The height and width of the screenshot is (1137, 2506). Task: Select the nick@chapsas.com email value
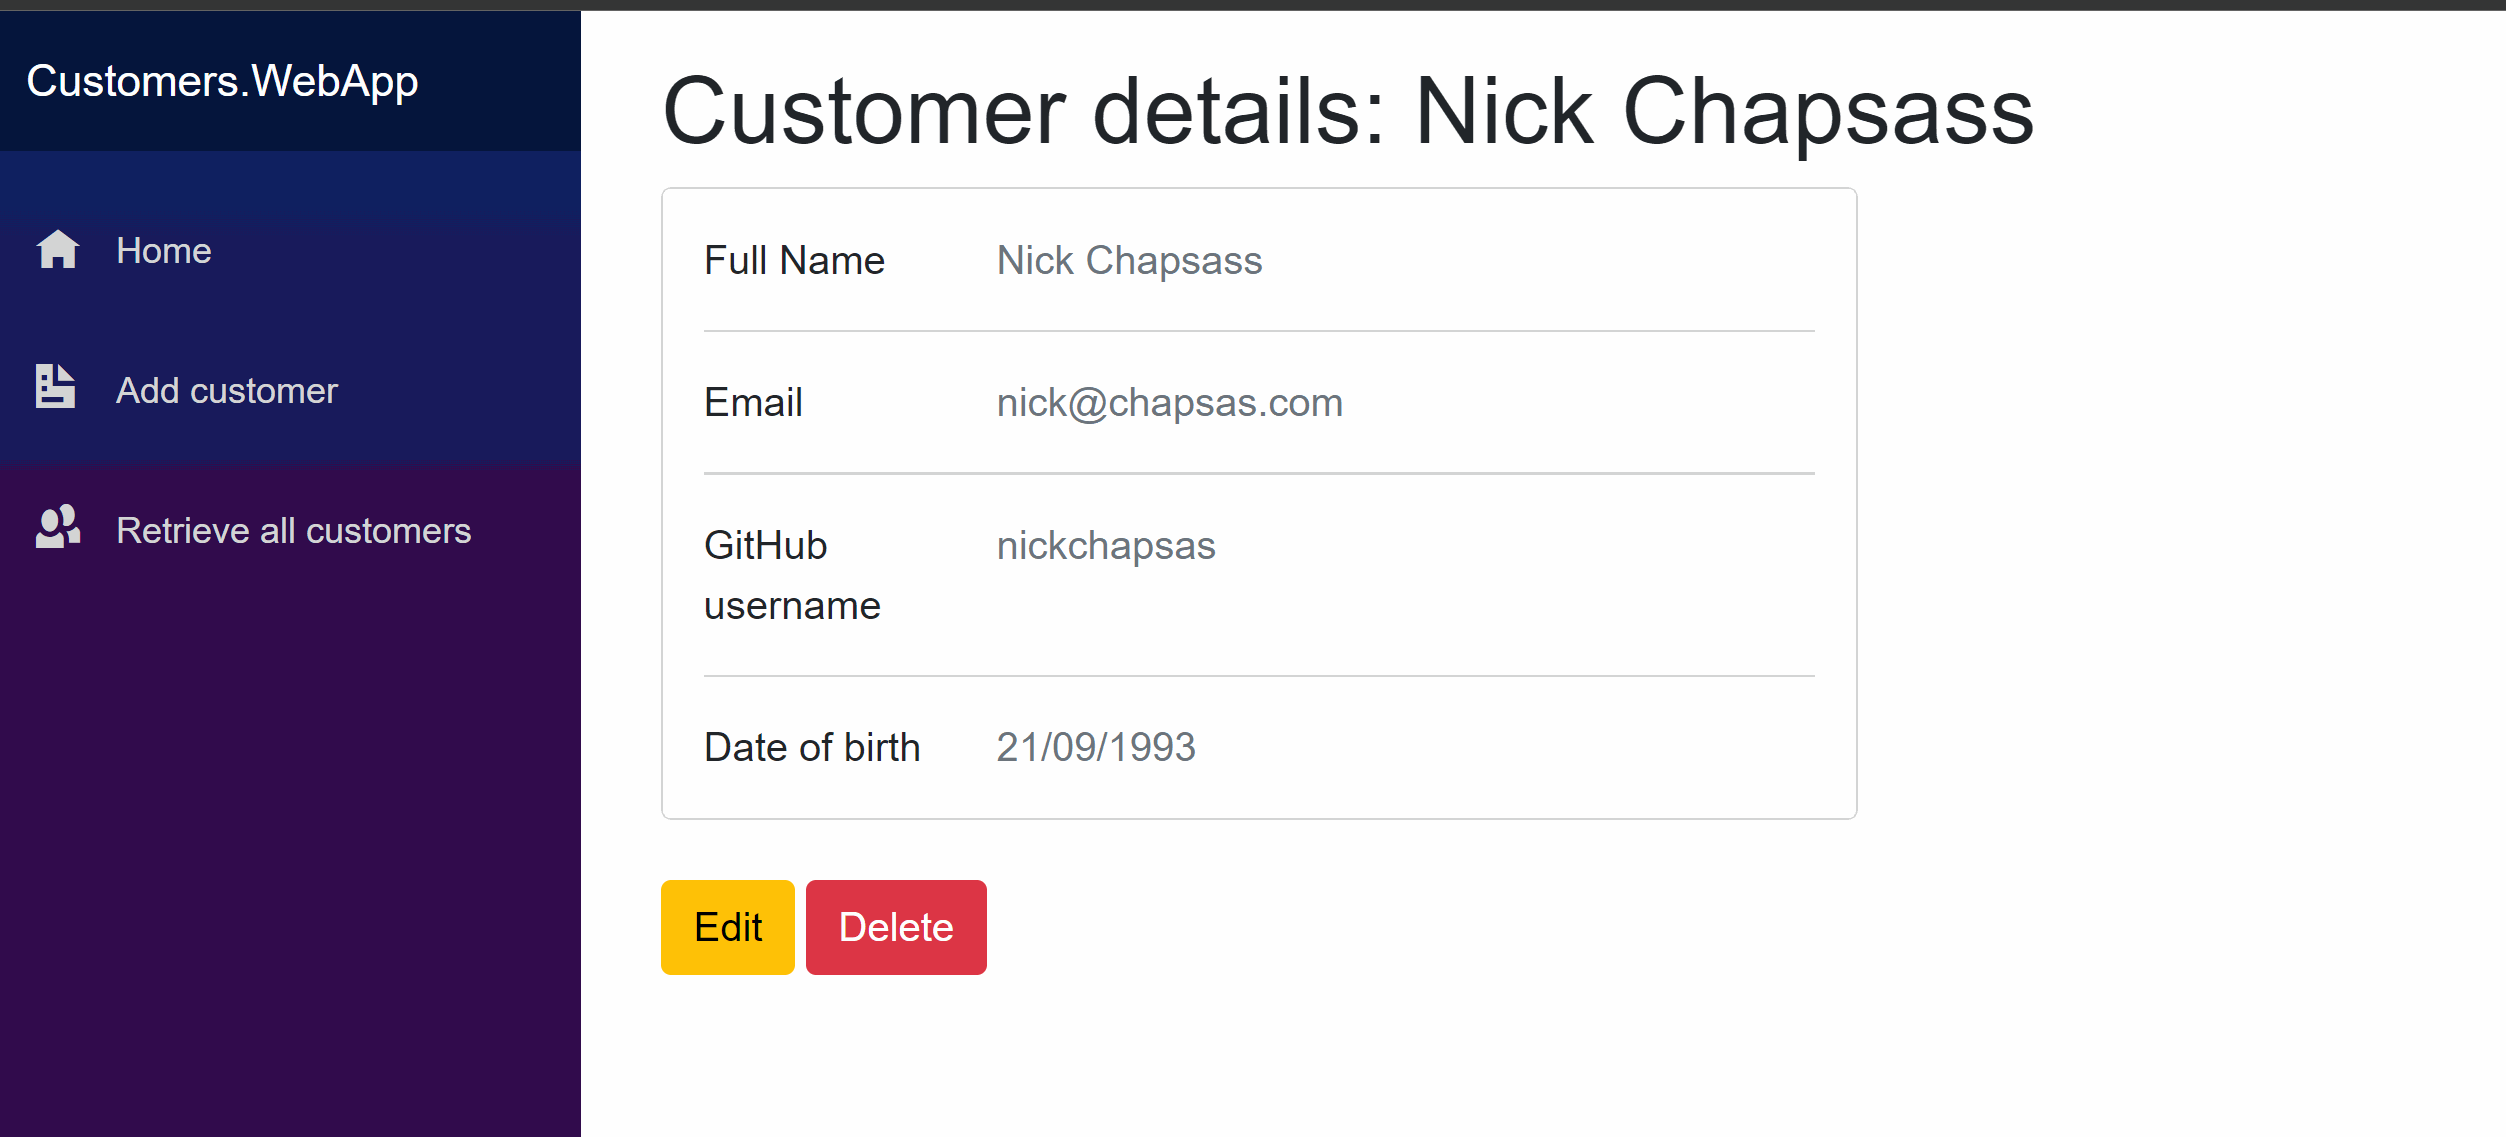pyautogui.click(x=1169, y=403)
